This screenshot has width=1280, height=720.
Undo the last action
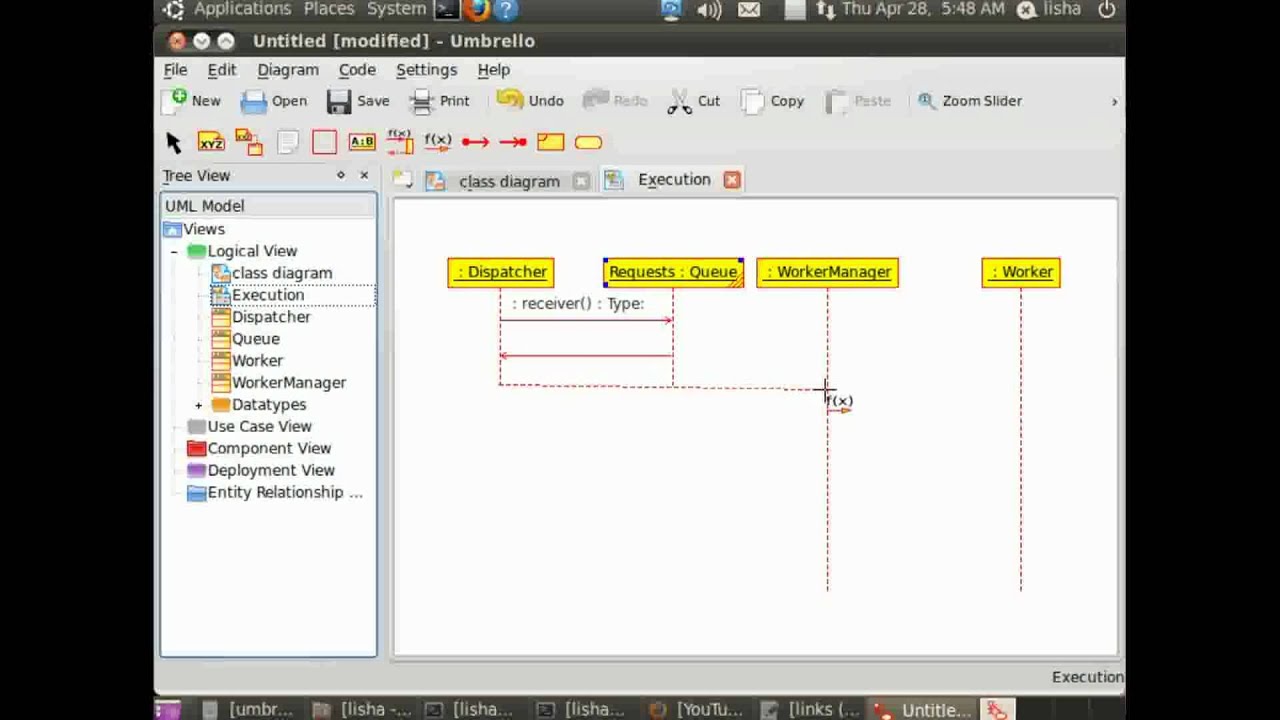(531, 100)
